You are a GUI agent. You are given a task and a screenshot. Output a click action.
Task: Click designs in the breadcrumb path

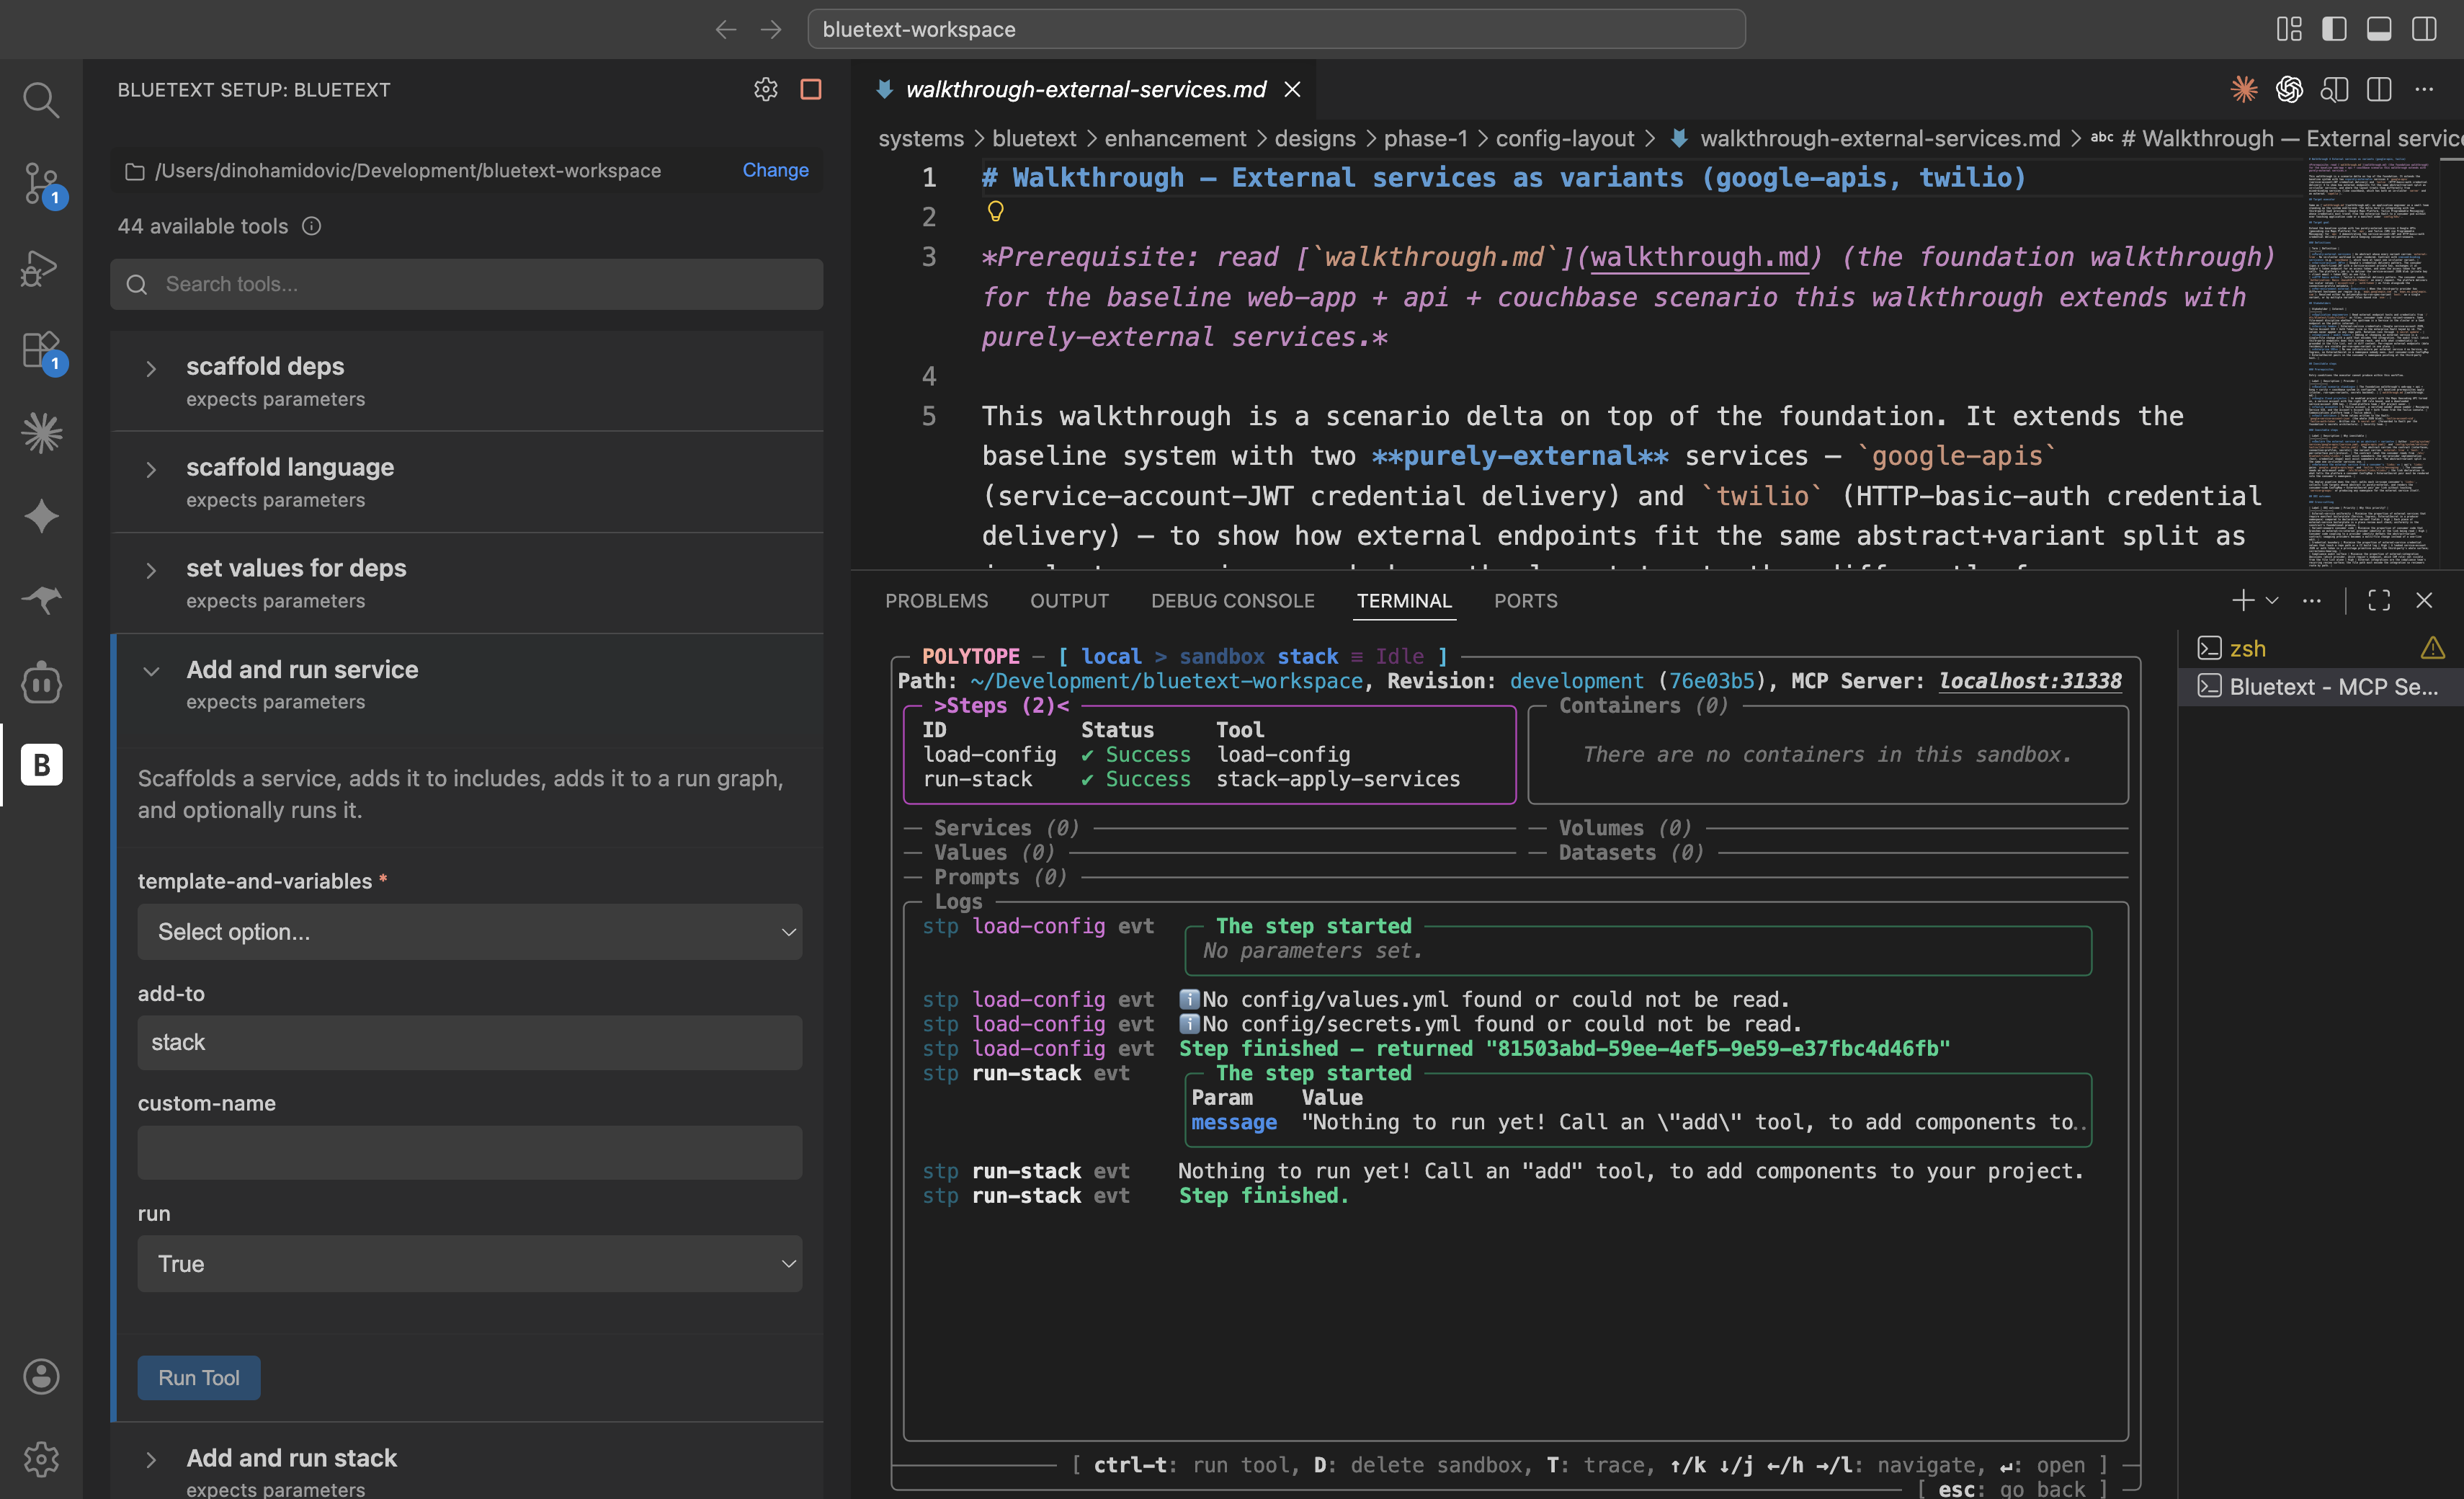pyautogui.click(x=1314, y=138)
